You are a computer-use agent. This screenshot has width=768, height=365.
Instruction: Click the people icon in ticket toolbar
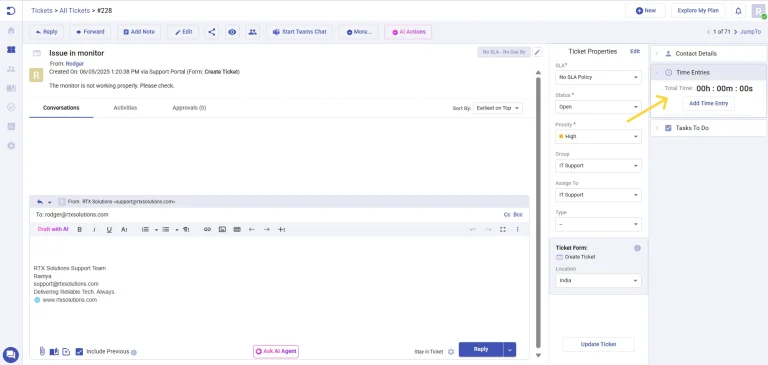(253, 32)
